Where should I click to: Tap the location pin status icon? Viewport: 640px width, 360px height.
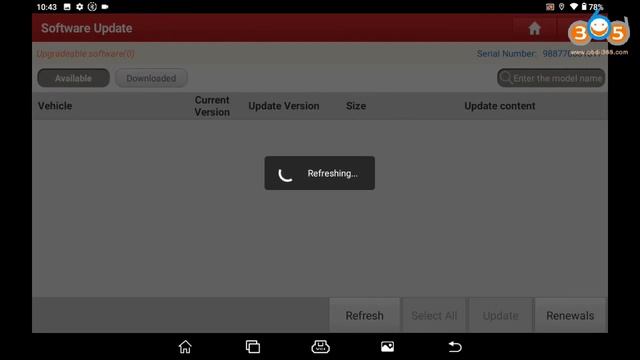pos(562,7)
